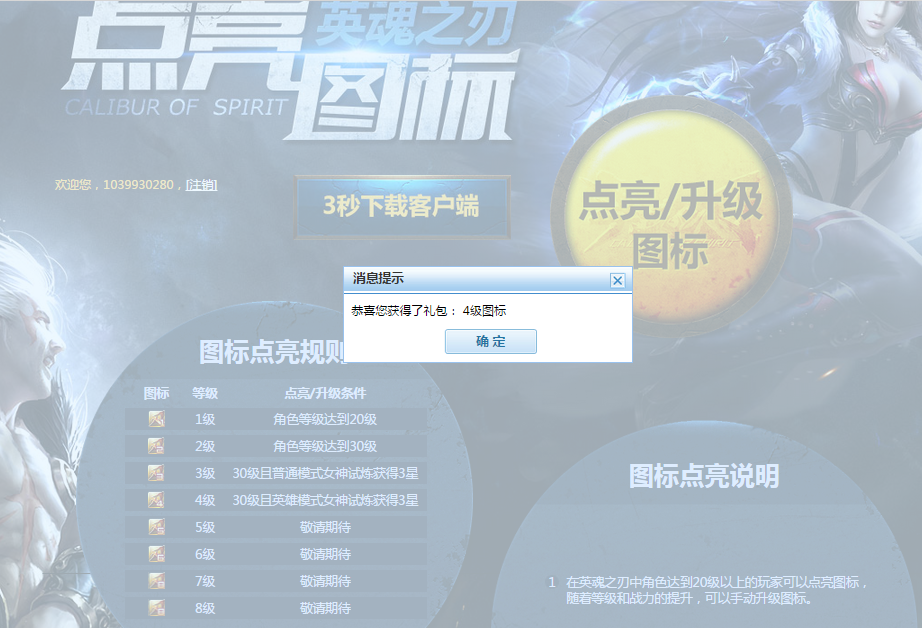Image resolution: width=922 pixels, height=628 pixels.
Task: Click the 3级 badge icon
Action: pos(156,473)
